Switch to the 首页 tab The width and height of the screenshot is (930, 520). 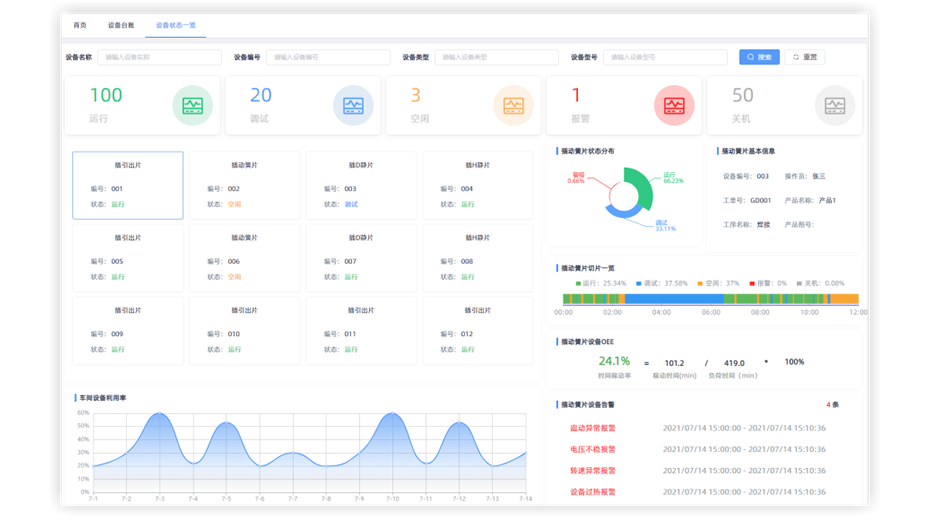[80, 24]
